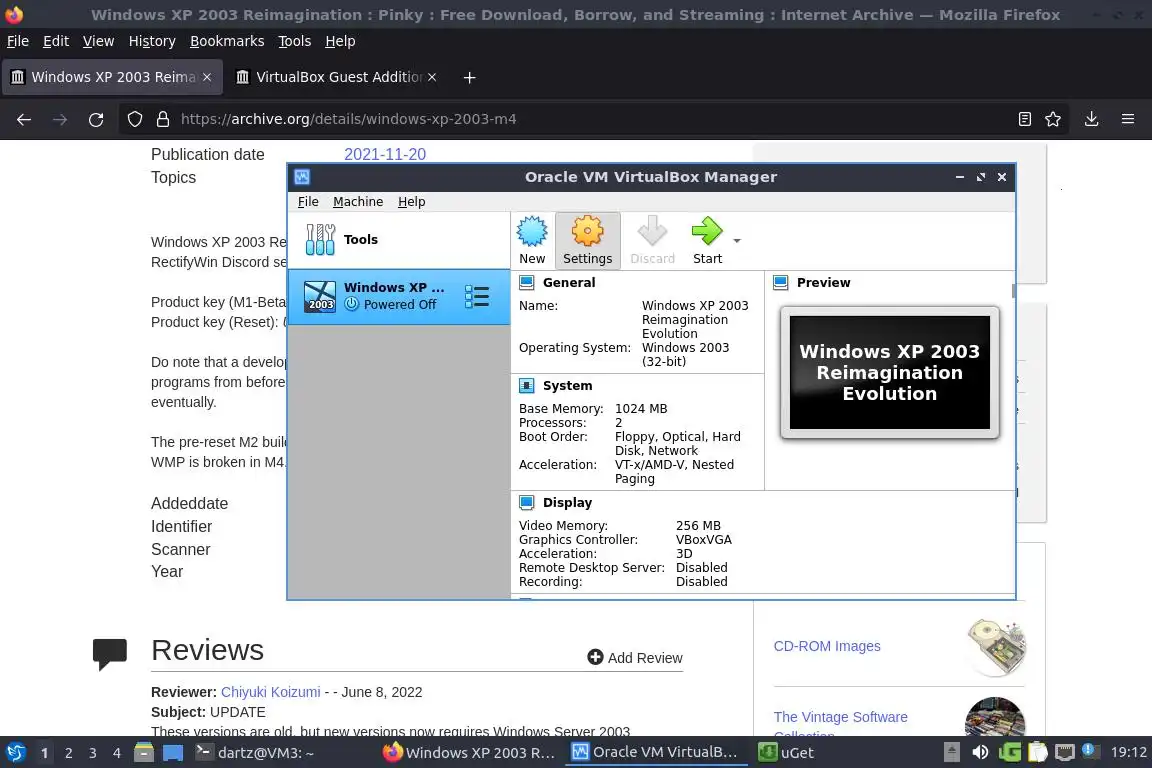Viewport: 1152px width, 768px height.
Task: Click the Reviews speech bubble icon
Action: tap(110, 653)
